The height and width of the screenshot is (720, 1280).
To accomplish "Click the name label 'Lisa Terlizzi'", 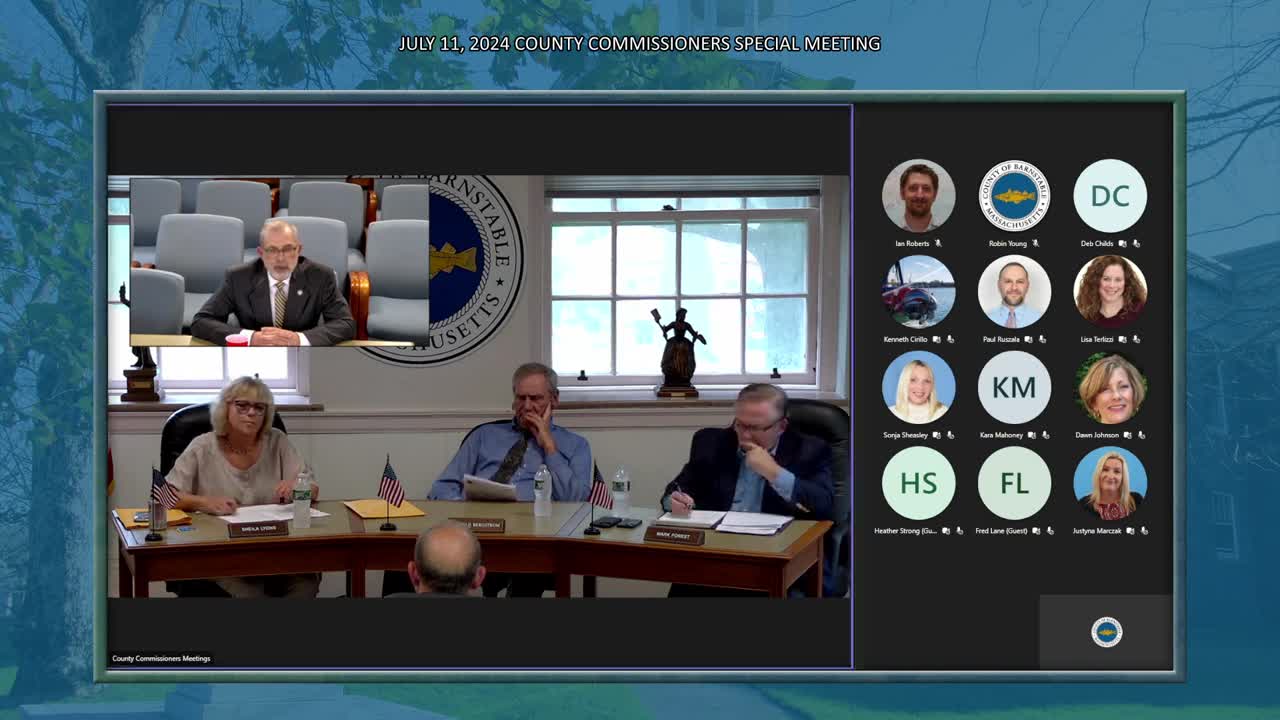I will [1096, 340].
